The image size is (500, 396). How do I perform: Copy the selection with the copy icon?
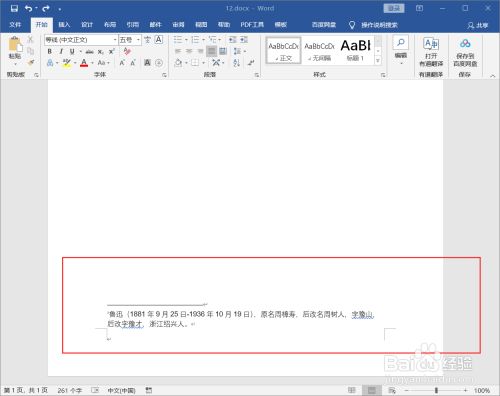[30, 51]
